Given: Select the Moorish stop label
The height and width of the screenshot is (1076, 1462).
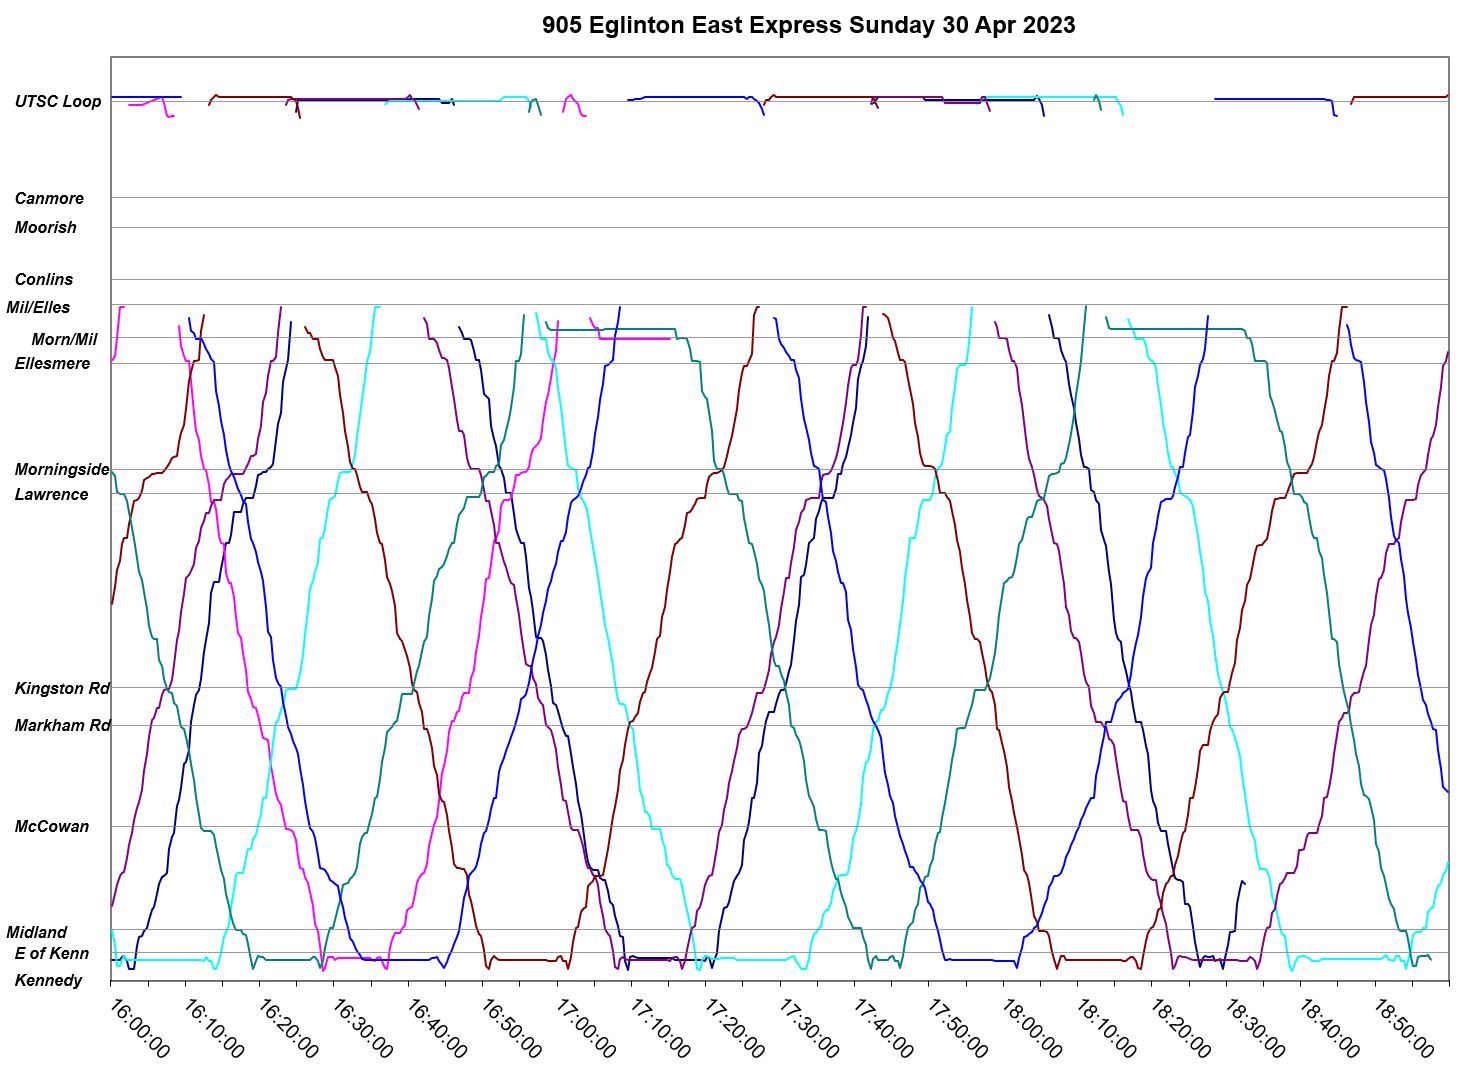Looking at the screenshot, I should (46, 228).
